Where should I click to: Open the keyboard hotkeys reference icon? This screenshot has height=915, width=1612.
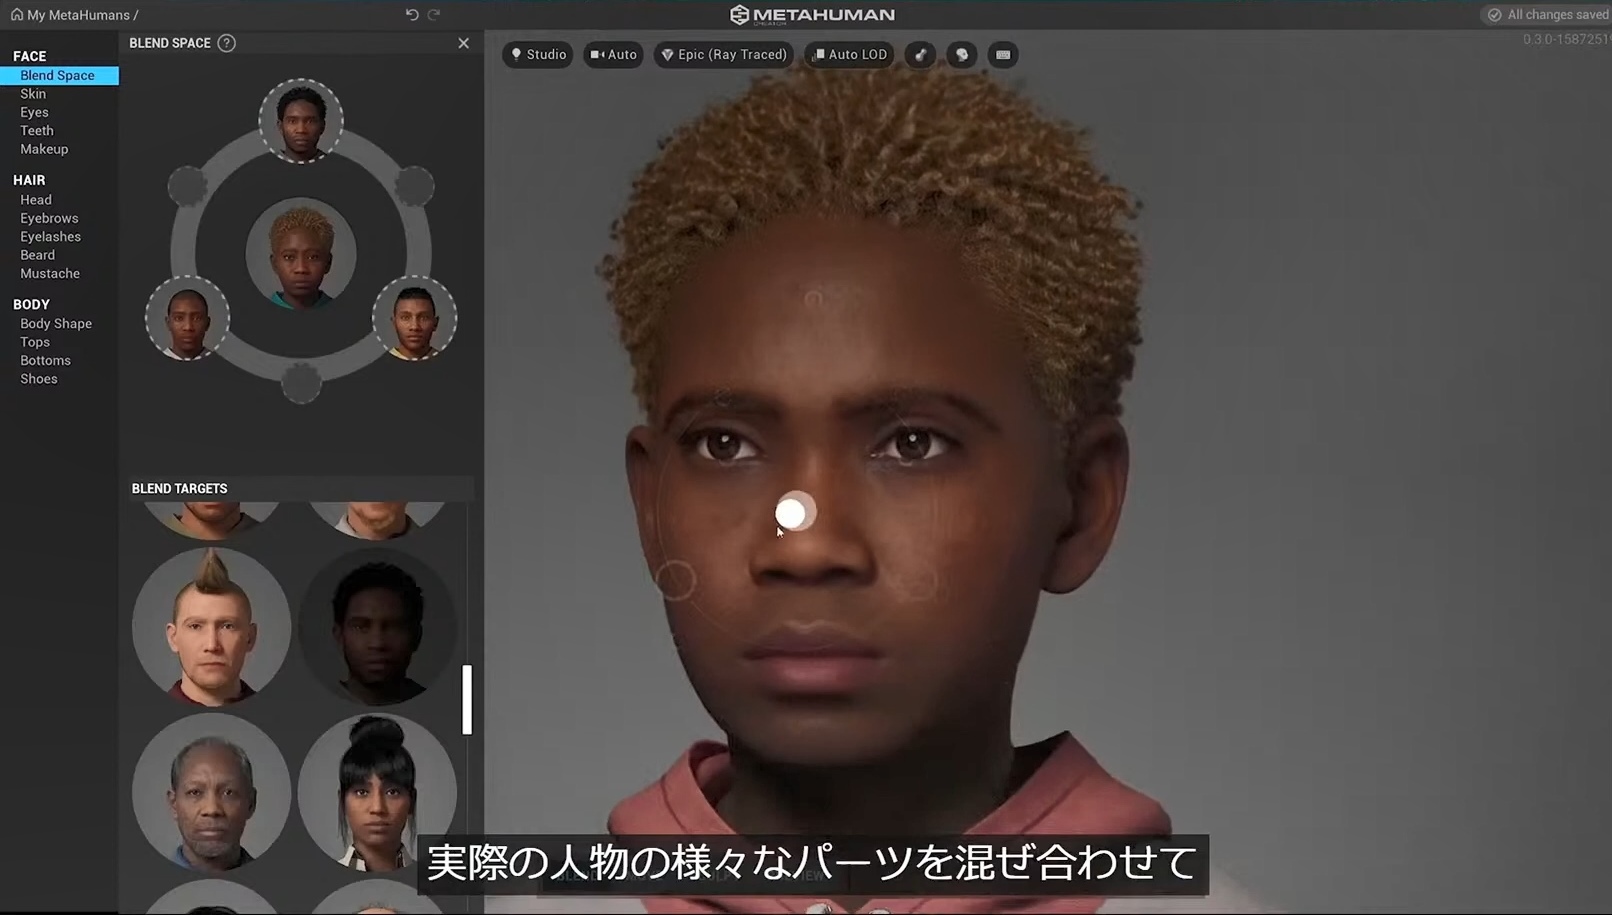(1003, 55)
